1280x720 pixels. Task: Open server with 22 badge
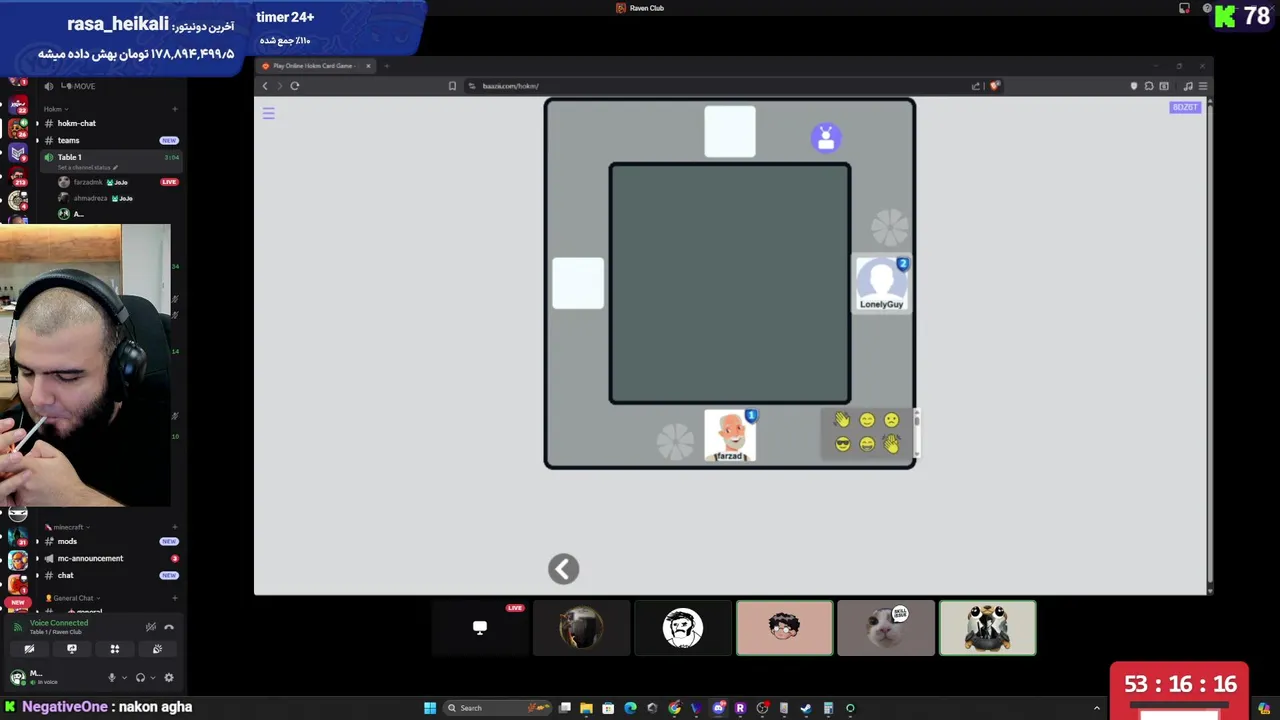pyautogui.click(x=17, y=104)
